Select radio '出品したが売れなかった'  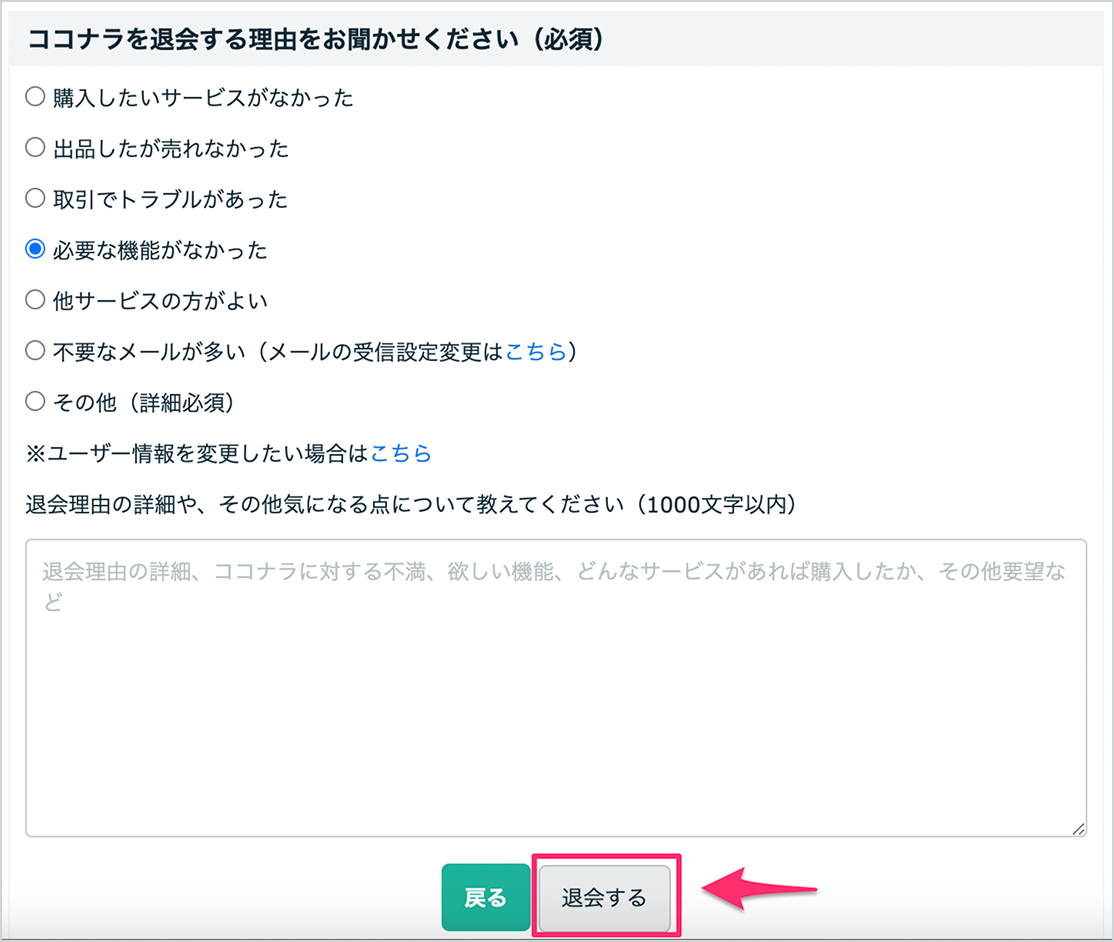[x=35, y=148]
